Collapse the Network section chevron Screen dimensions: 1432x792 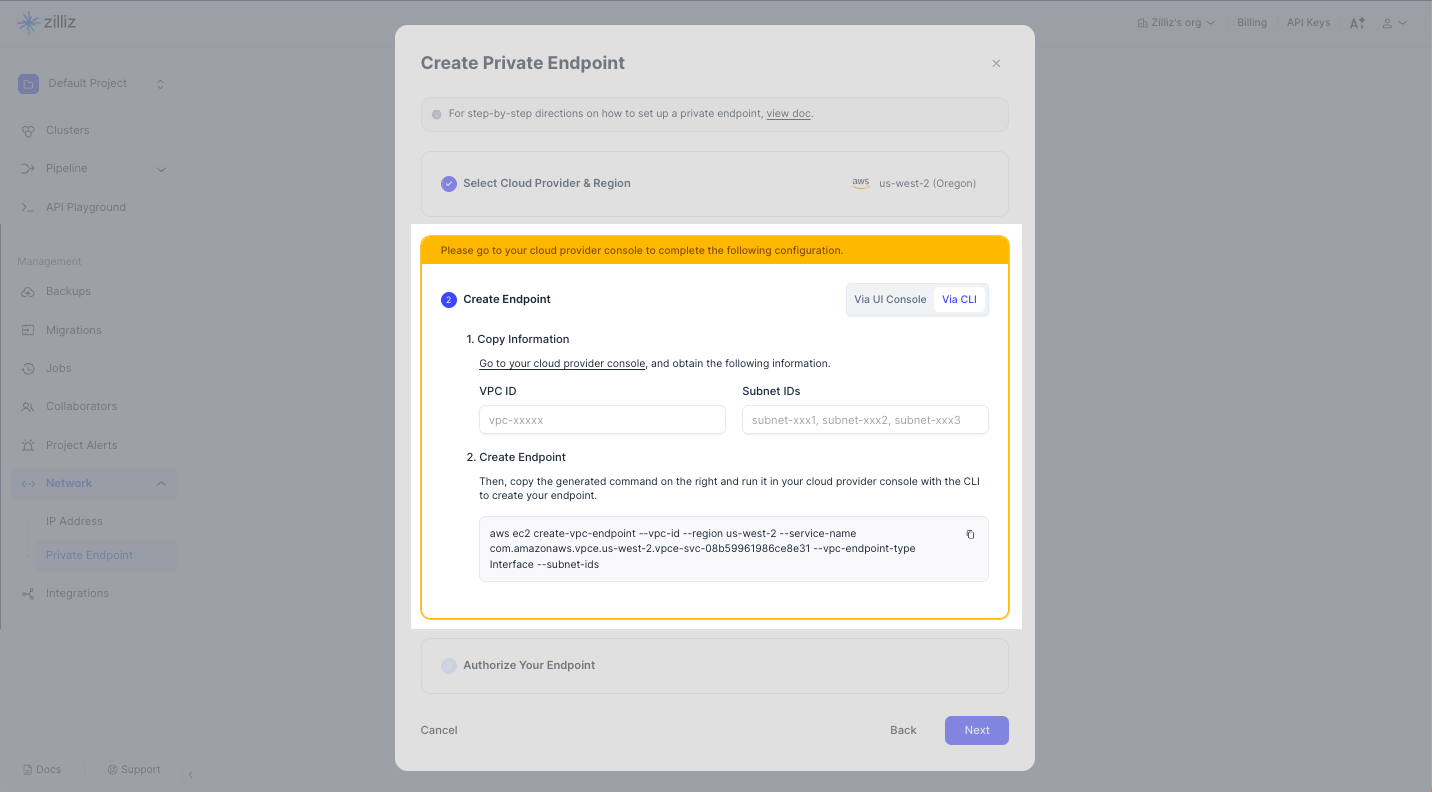click(x=161, y=484)
